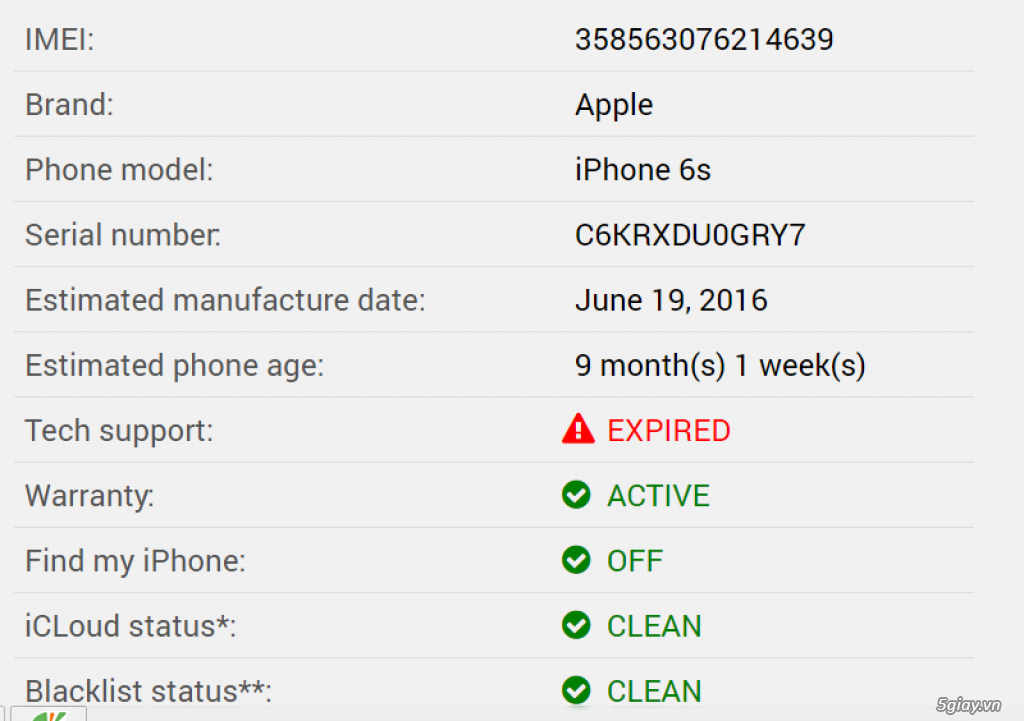Select the serial number C6KRXDU0GRY7
The width and height of the screenshot is (1024, 721).
pyautogui.click(x=690, y=235)
